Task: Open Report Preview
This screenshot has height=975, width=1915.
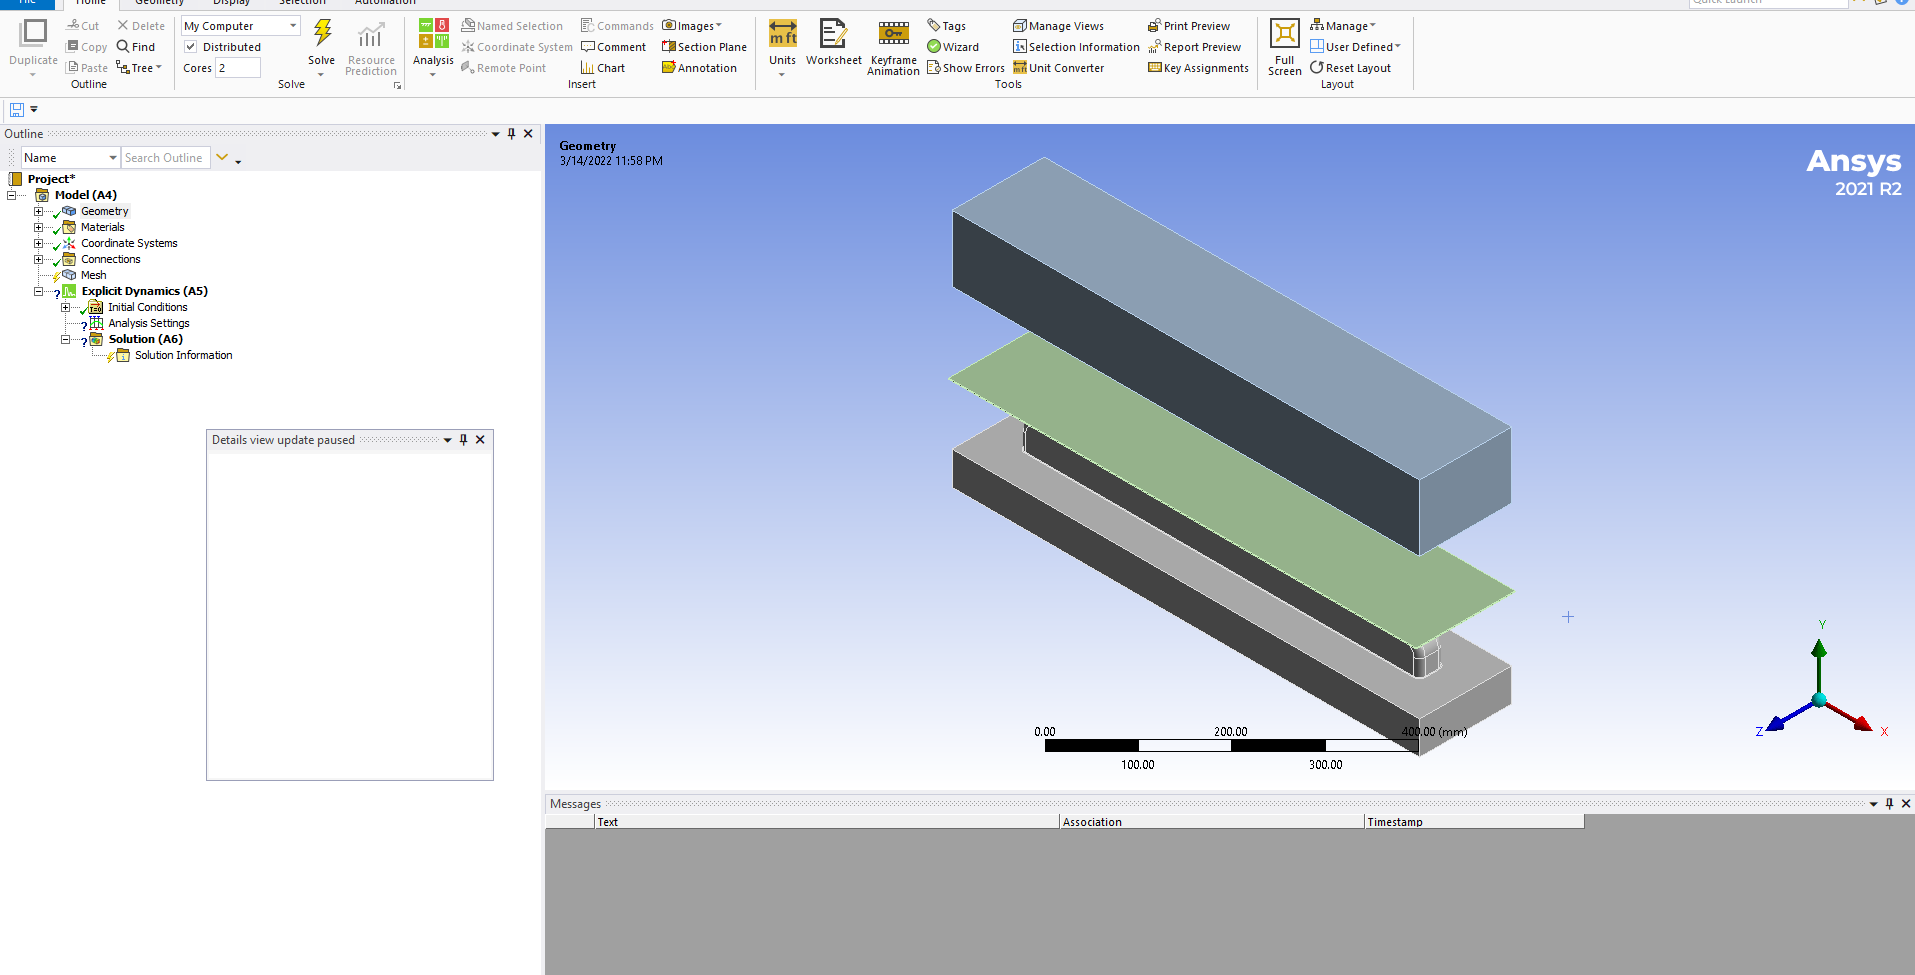Action: pyautogui.click(x=1194, y=47)
